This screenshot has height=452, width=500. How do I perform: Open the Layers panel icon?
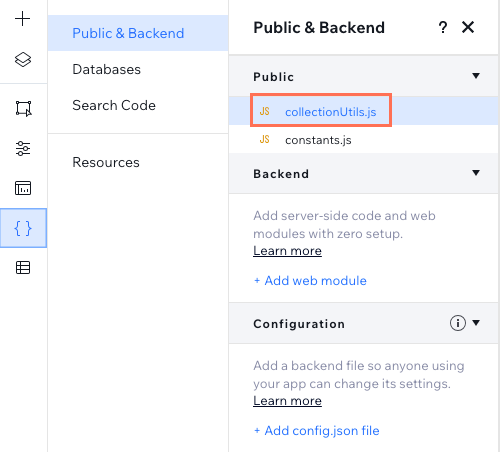pos(23,60)
